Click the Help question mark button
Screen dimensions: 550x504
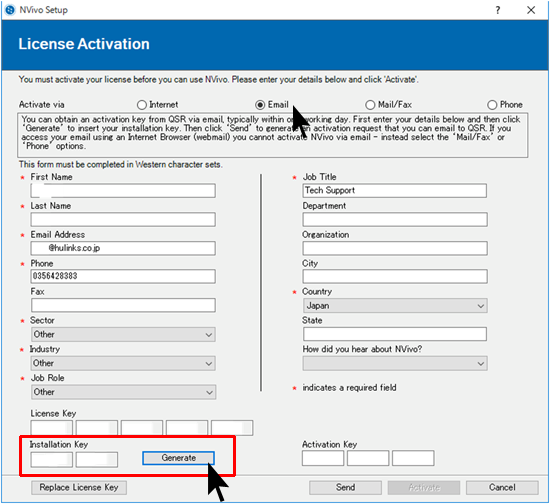pos(498,10)
